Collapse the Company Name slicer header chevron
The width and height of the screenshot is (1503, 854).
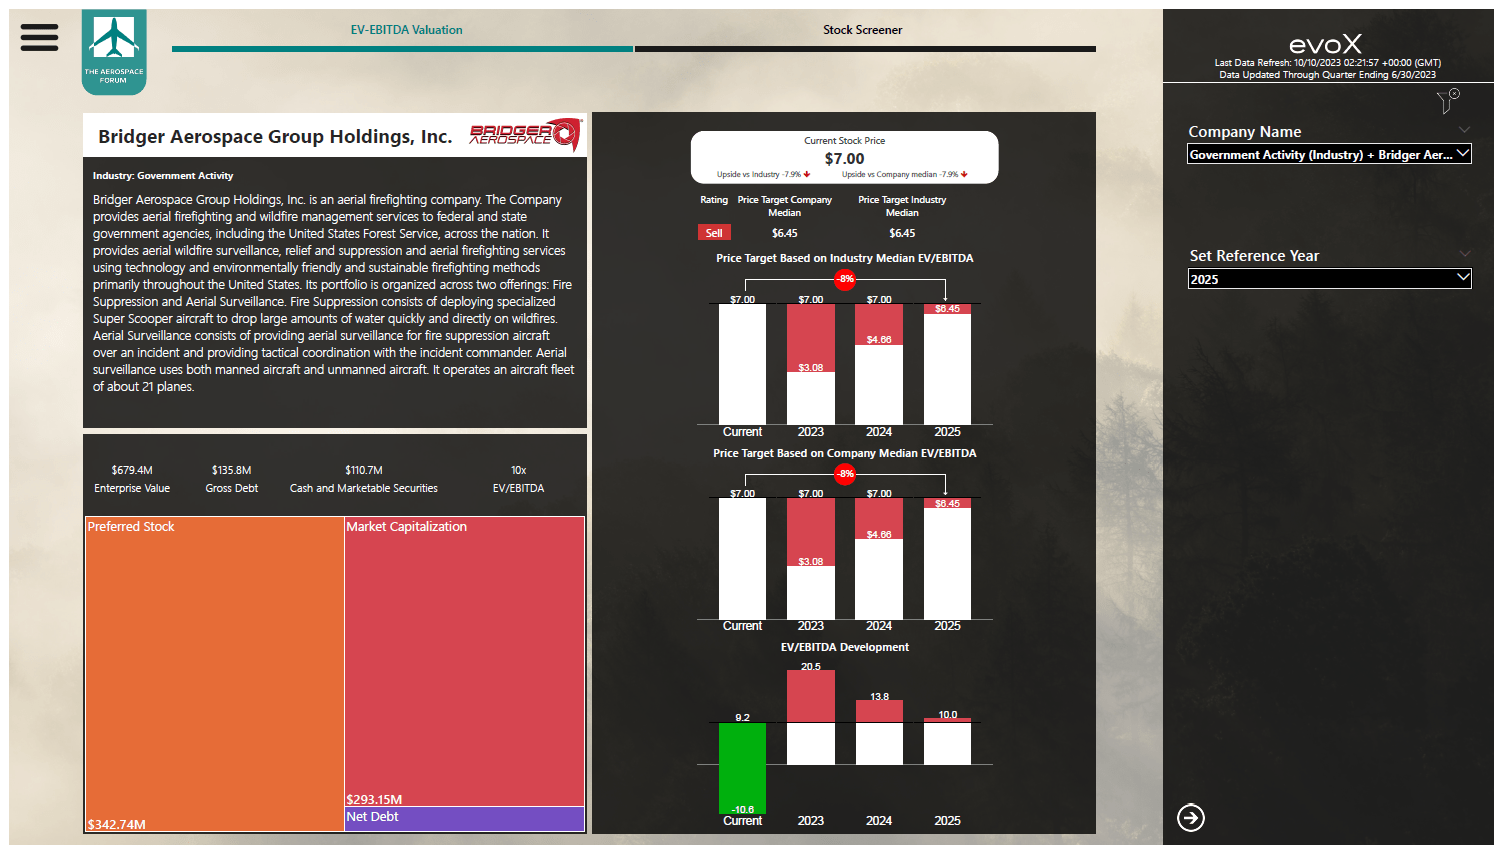(1464, 130)
